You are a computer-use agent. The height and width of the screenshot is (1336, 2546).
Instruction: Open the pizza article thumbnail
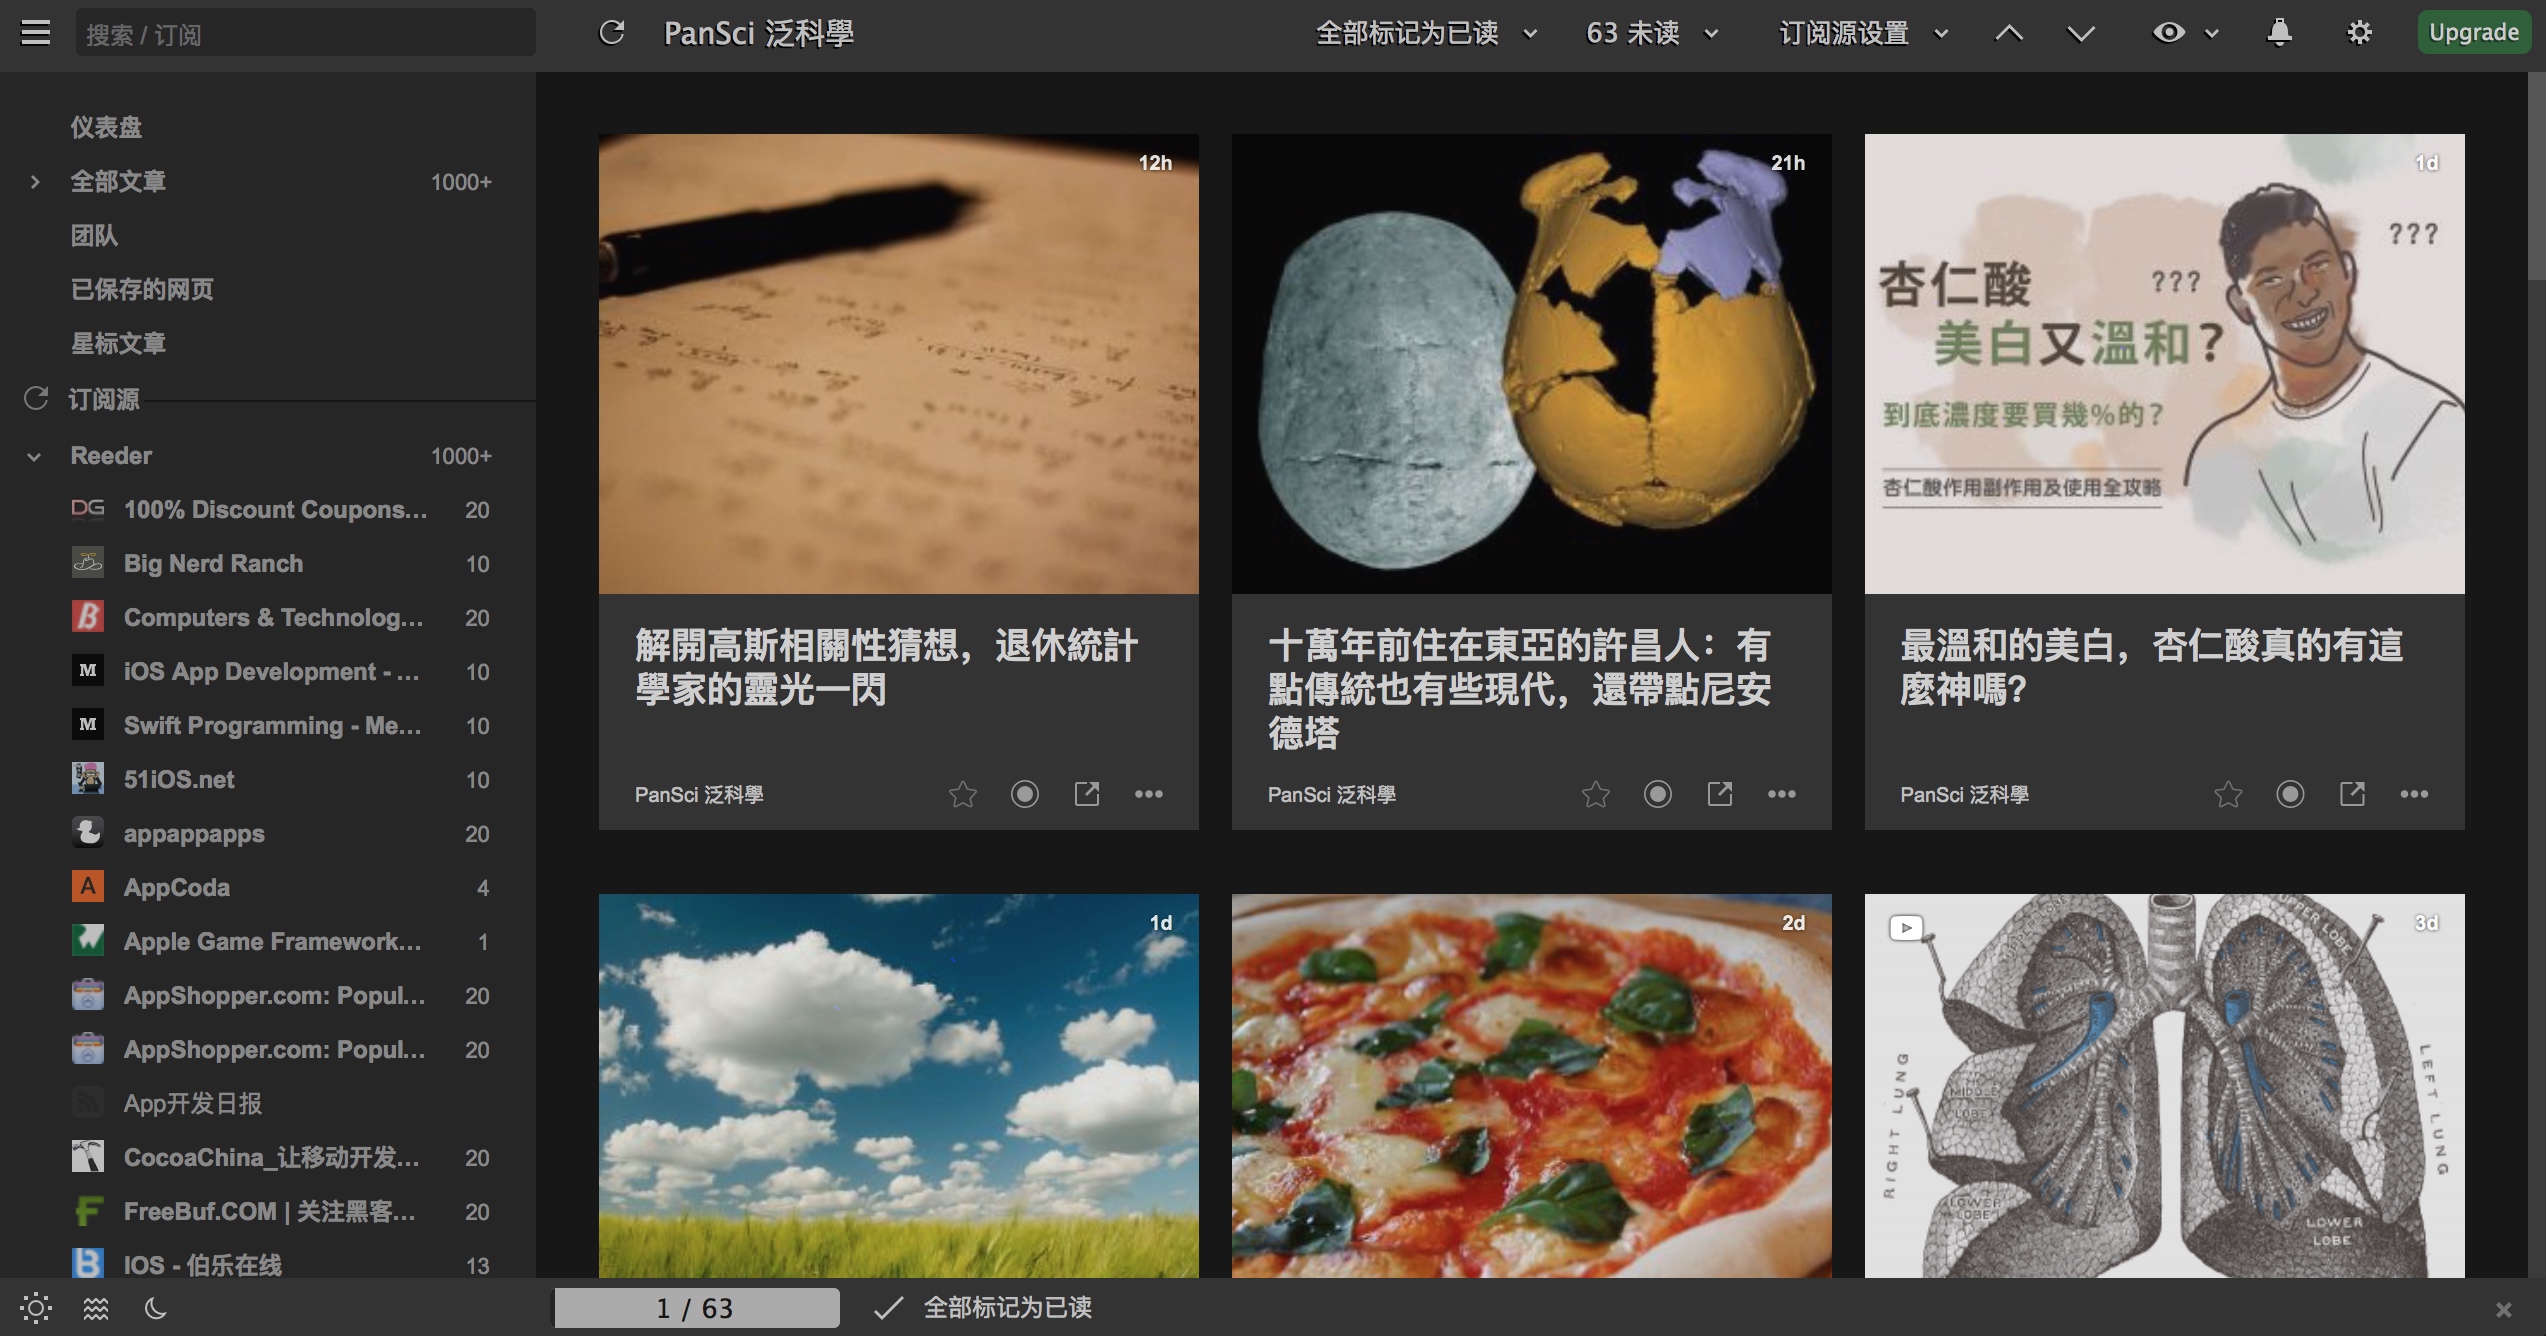point(1531,1085)
